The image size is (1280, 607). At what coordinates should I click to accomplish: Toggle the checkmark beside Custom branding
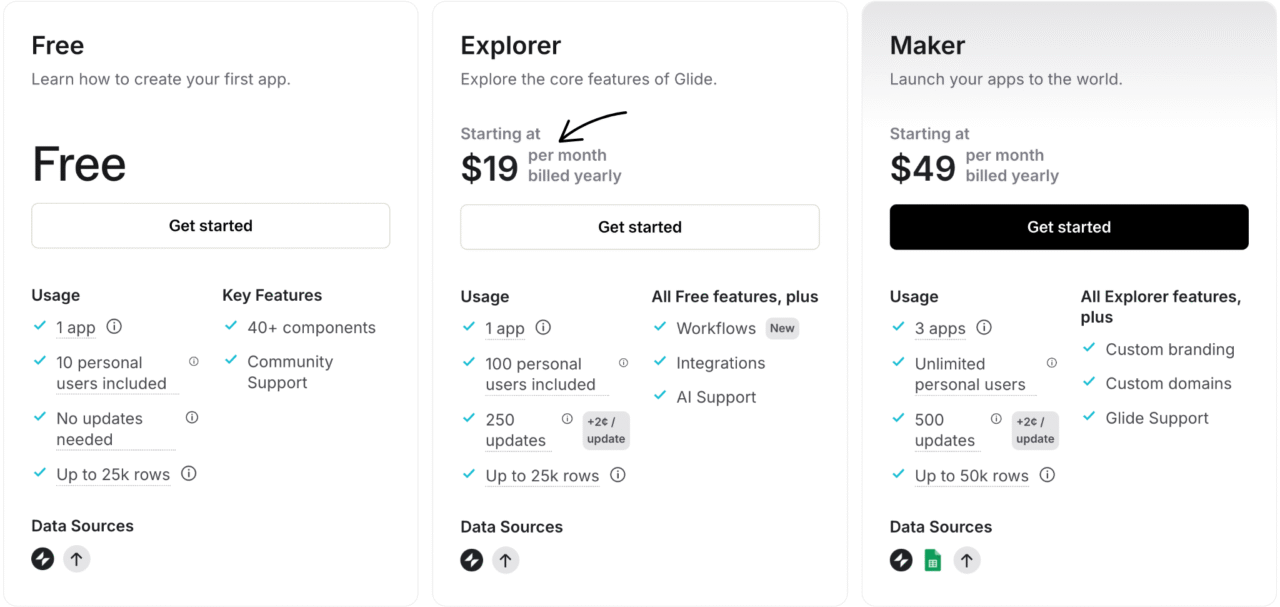(x=1087, y=349)
